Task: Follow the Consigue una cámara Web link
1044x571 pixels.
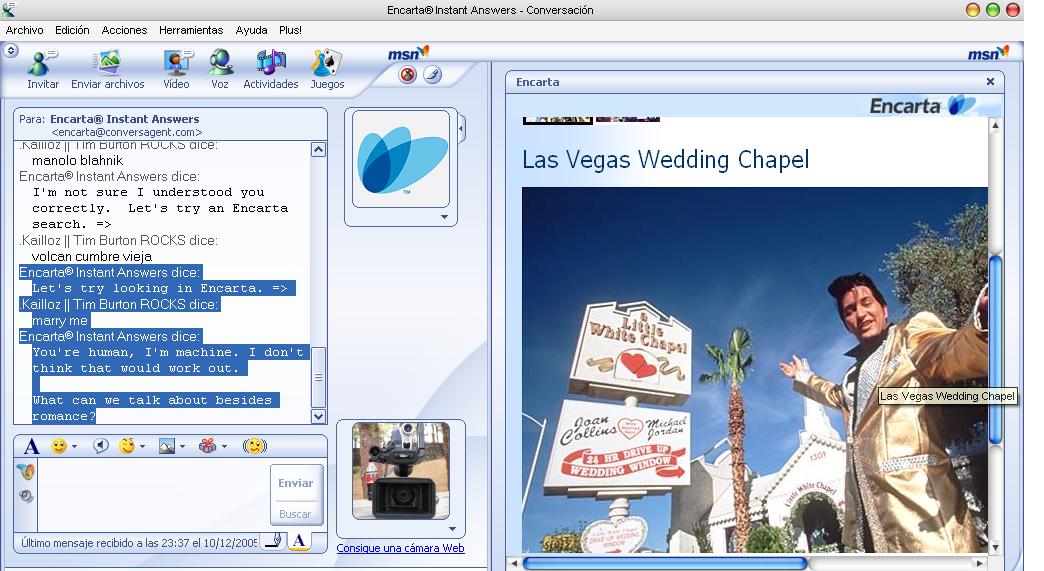Action: point(400,548)
